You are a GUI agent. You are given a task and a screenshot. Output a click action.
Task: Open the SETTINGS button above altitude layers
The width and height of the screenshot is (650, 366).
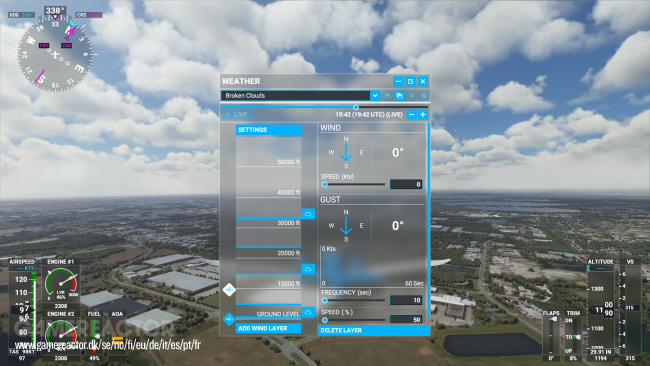pos(268,130)
